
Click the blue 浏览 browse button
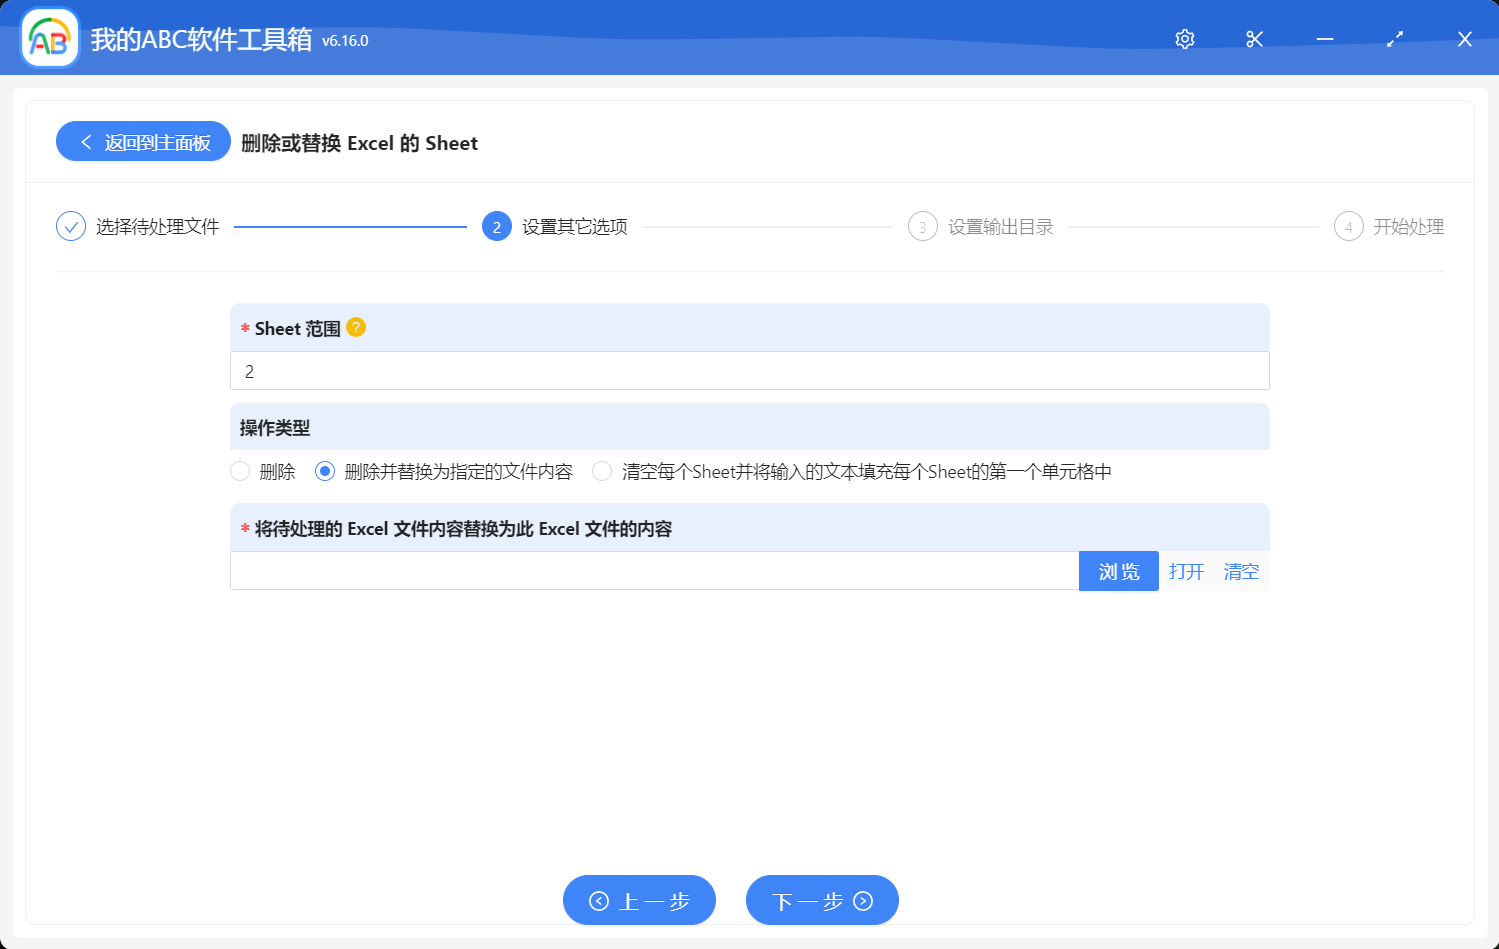coord(1118,571)
